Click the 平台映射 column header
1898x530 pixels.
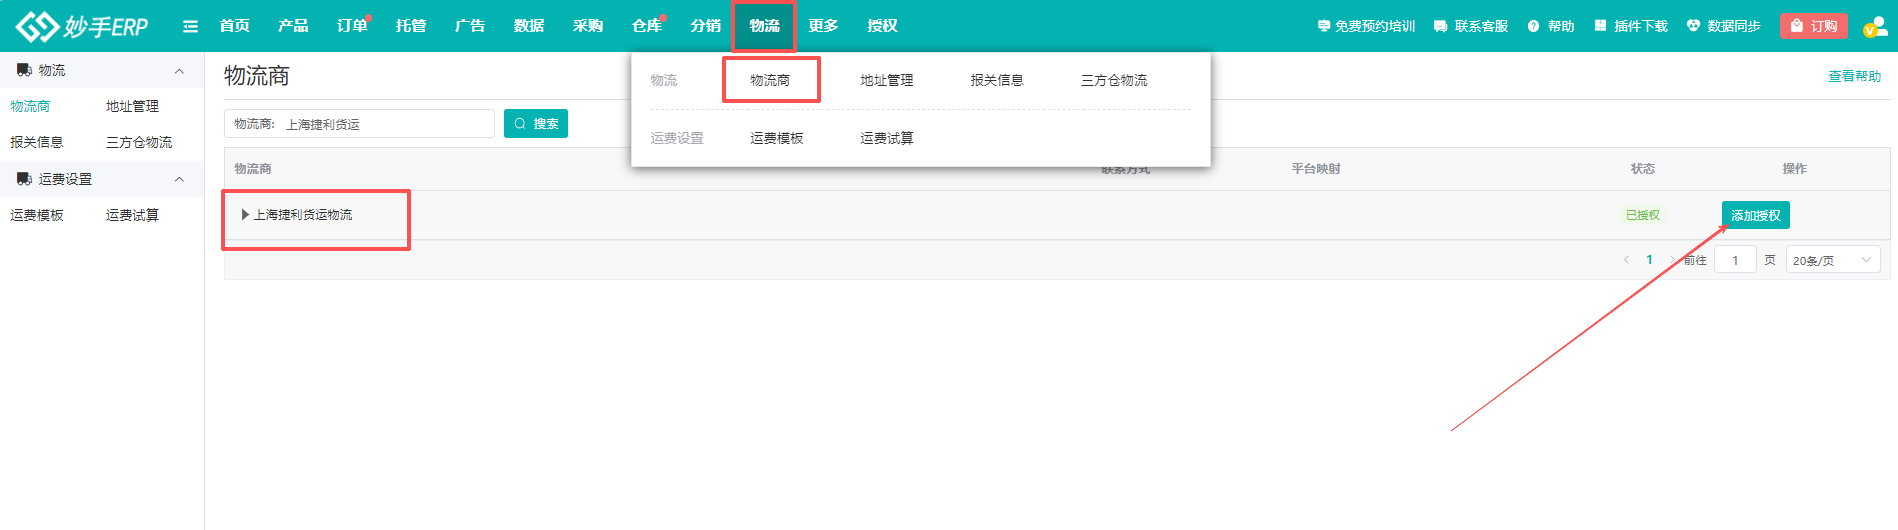tap(1316, 169)
